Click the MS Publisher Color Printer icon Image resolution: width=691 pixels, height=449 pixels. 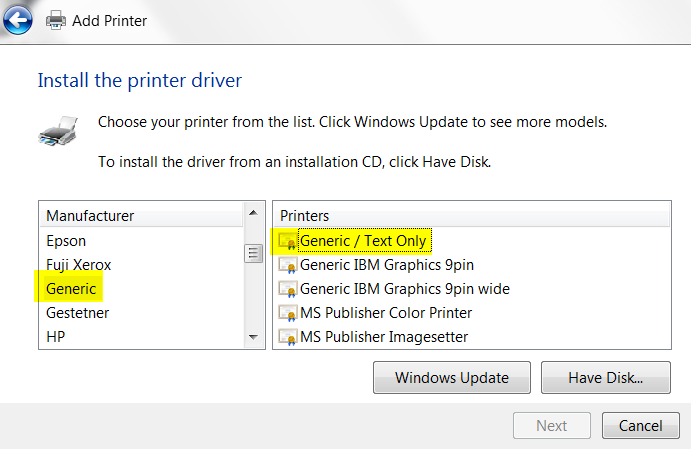coord(288,313)
